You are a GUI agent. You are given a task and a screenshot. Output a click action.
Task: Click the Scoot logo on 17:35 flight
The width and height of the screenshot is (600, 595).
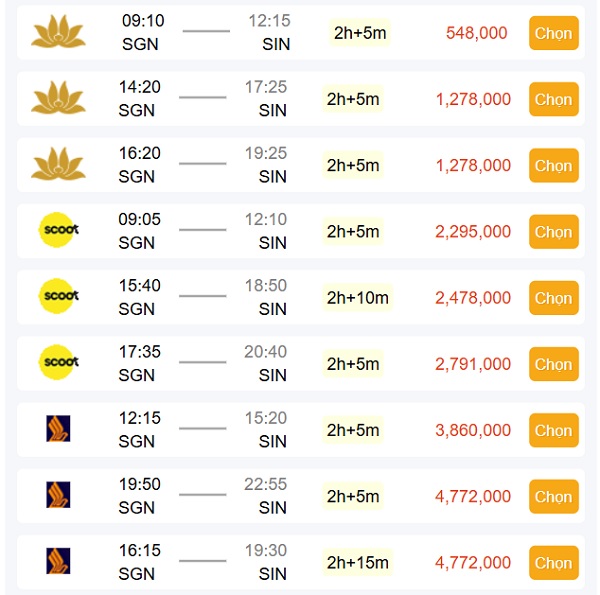[59, 363]
